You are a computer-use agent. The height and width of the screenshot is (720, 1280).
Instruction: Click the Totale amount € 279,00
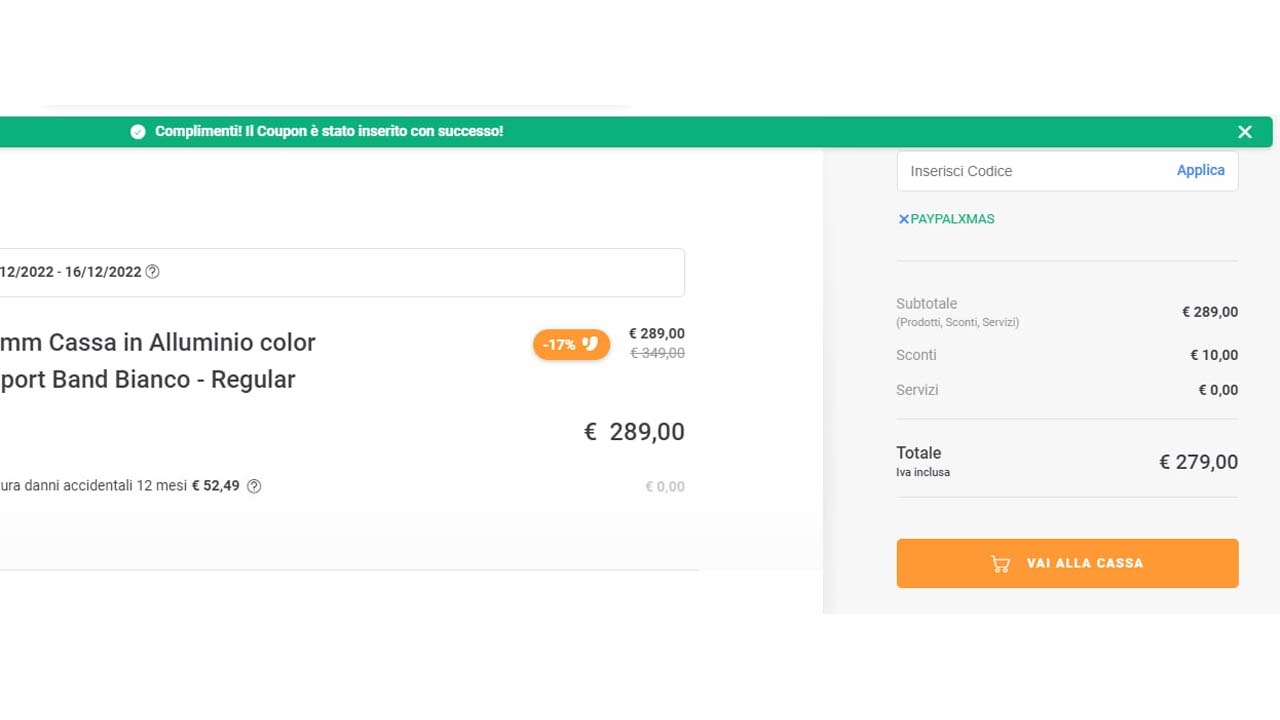pyautogui.click(x=1198, y=461)
